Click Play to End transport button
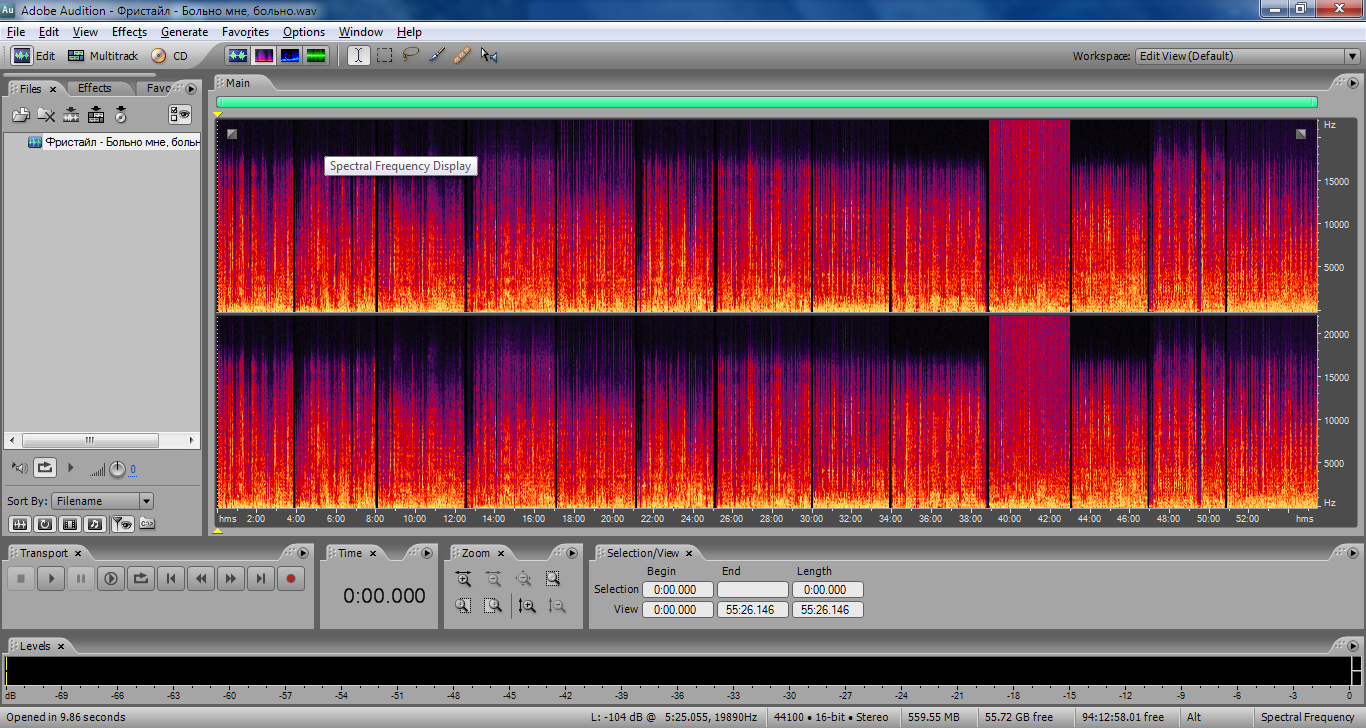The image size is (1366, 728). (111, 578)
